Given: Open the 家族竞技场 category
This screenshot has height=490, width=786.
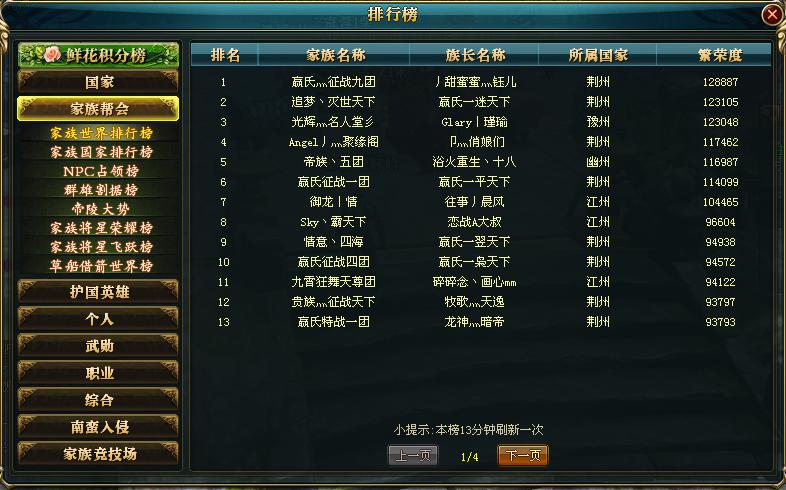Looking at the screenshot, I should [98, 454].
